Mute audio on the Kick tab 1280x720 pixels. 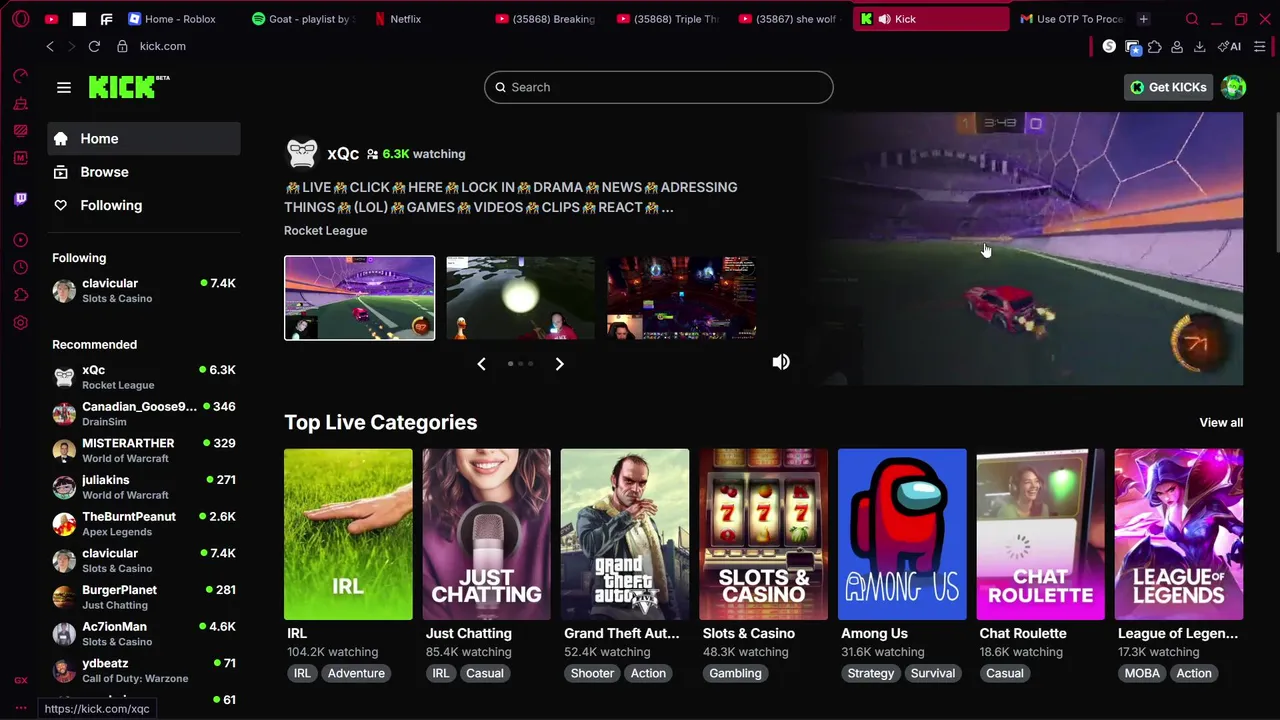tap(884, 19)
